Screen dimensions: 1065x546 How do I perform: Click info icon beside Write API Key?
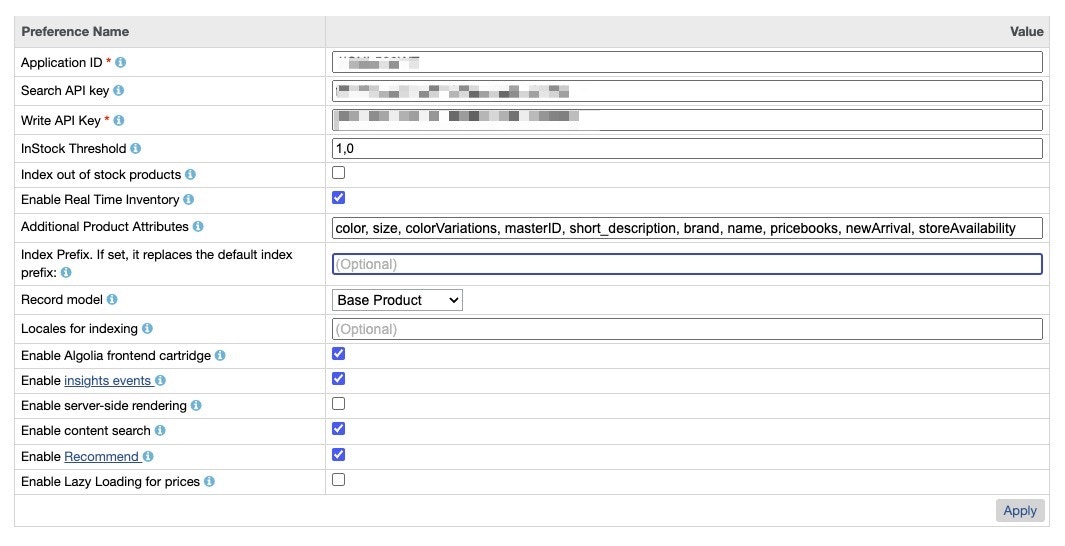point(119,120)
